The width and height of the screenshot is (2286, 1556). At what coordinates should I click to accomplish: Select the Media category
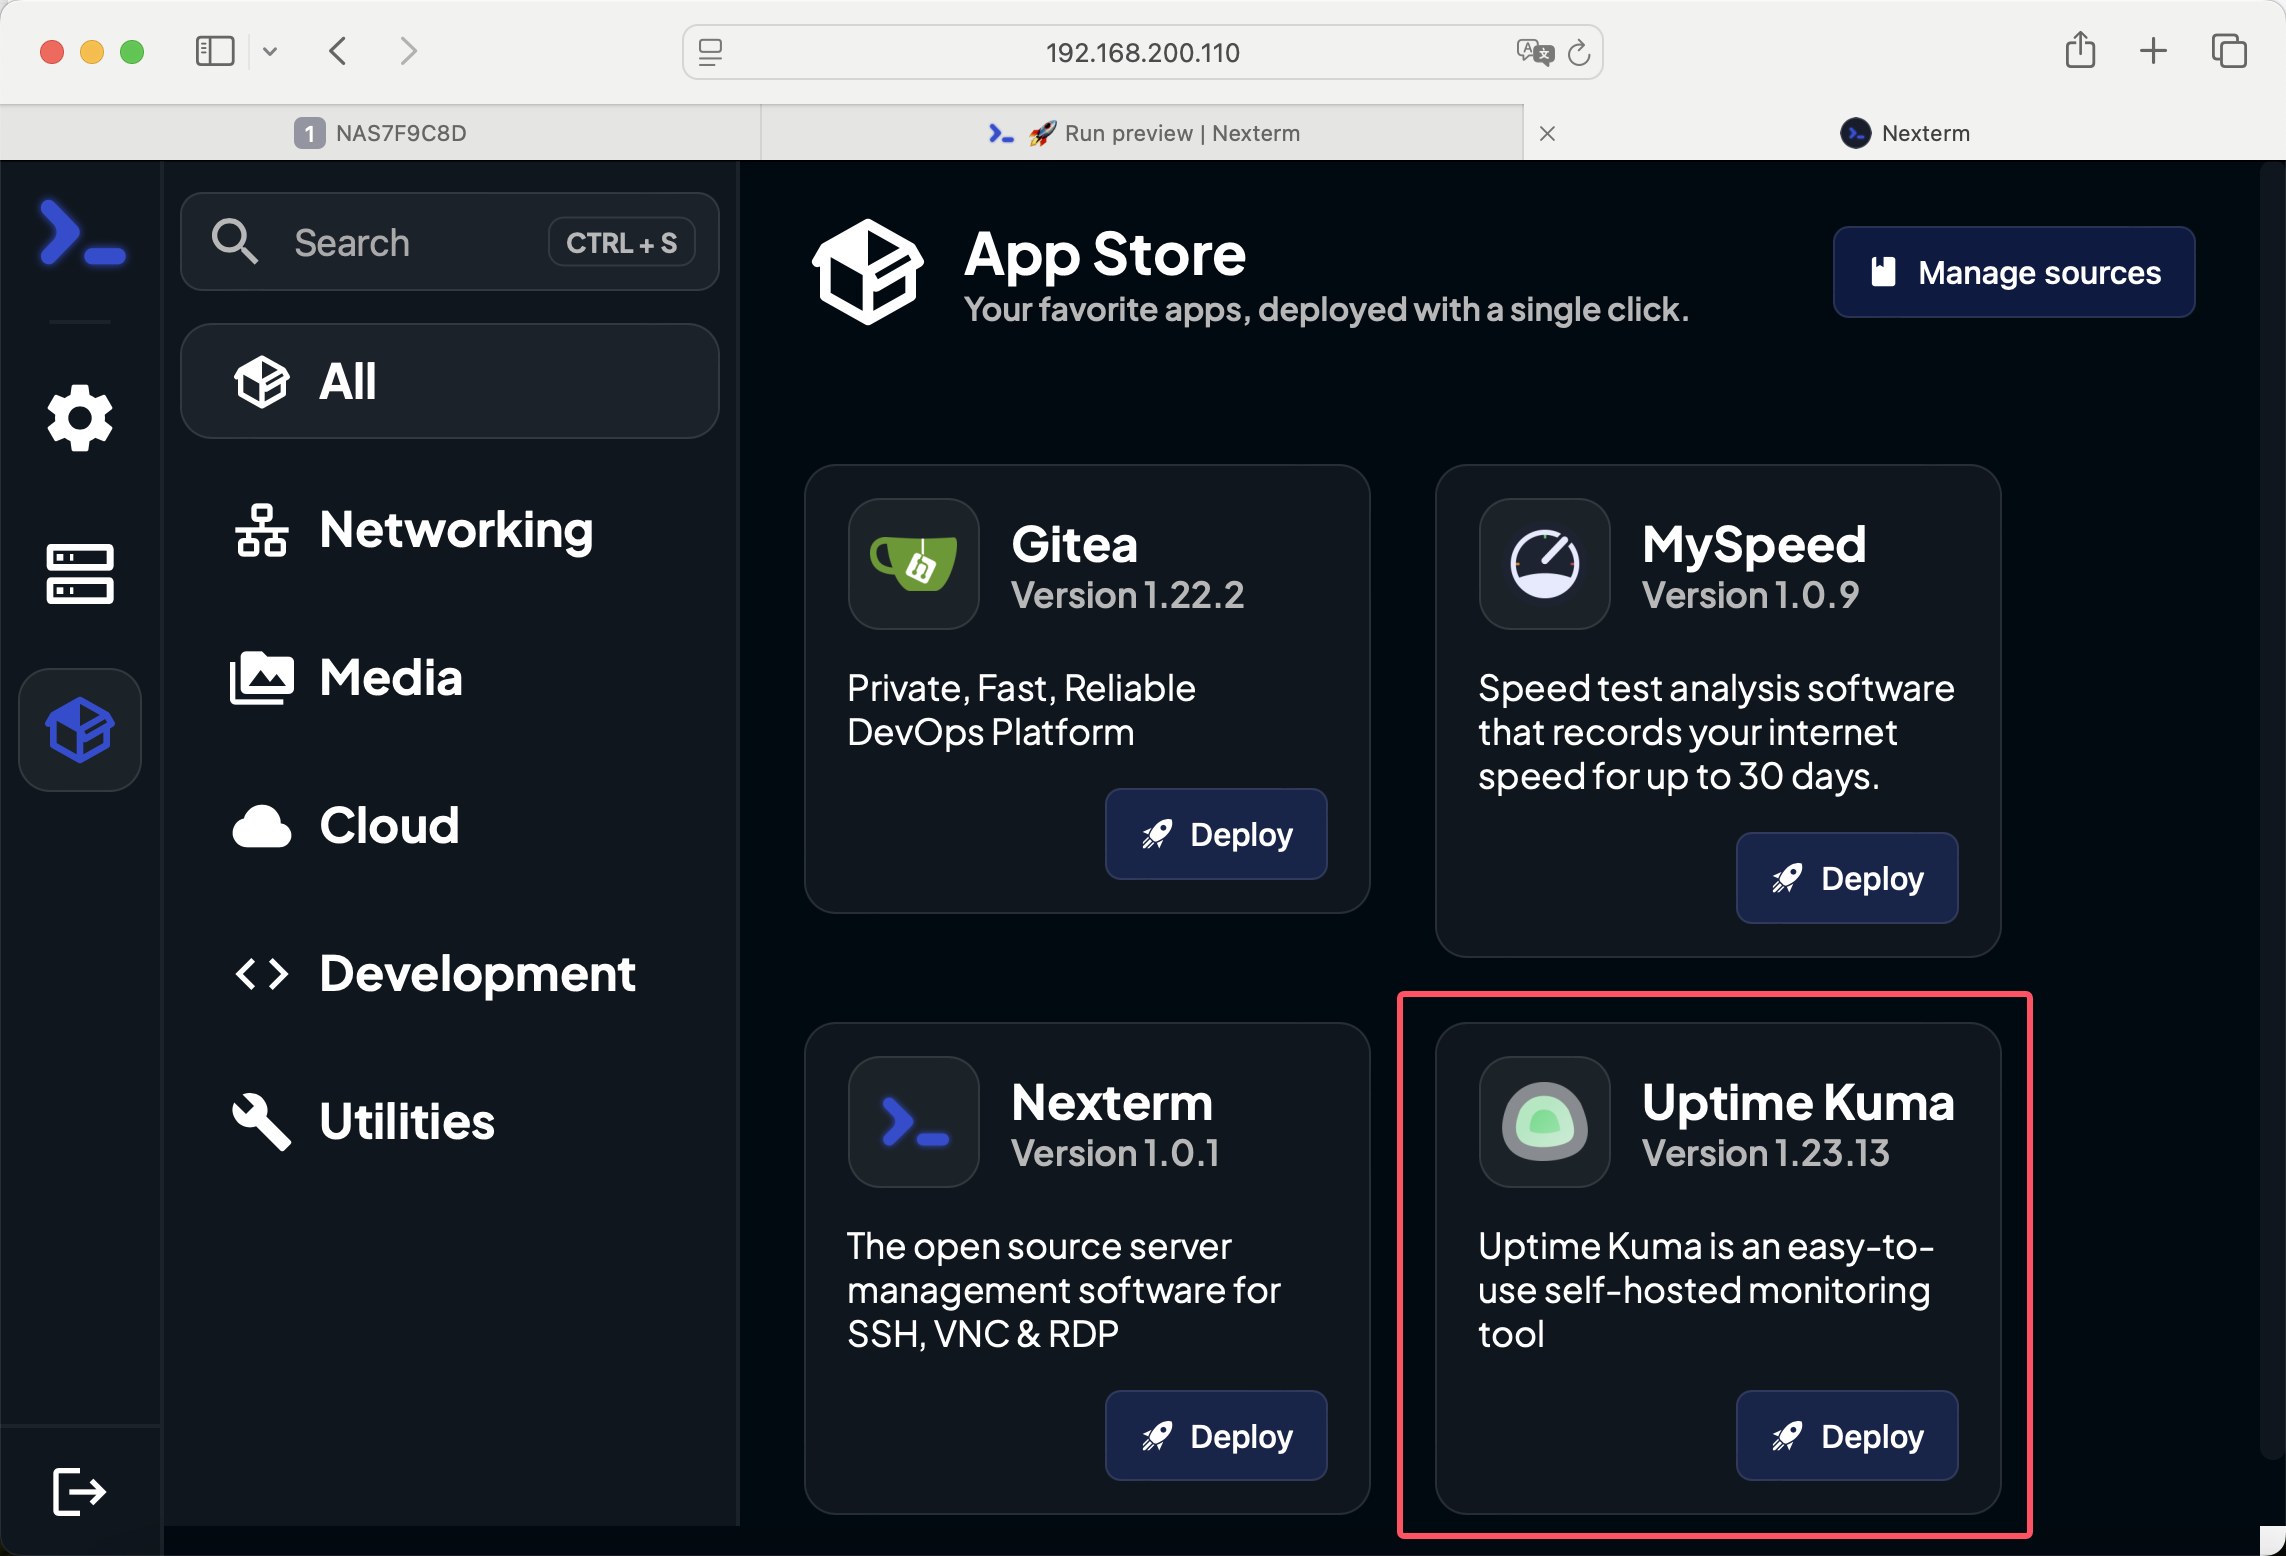click(x=450, y=677)
